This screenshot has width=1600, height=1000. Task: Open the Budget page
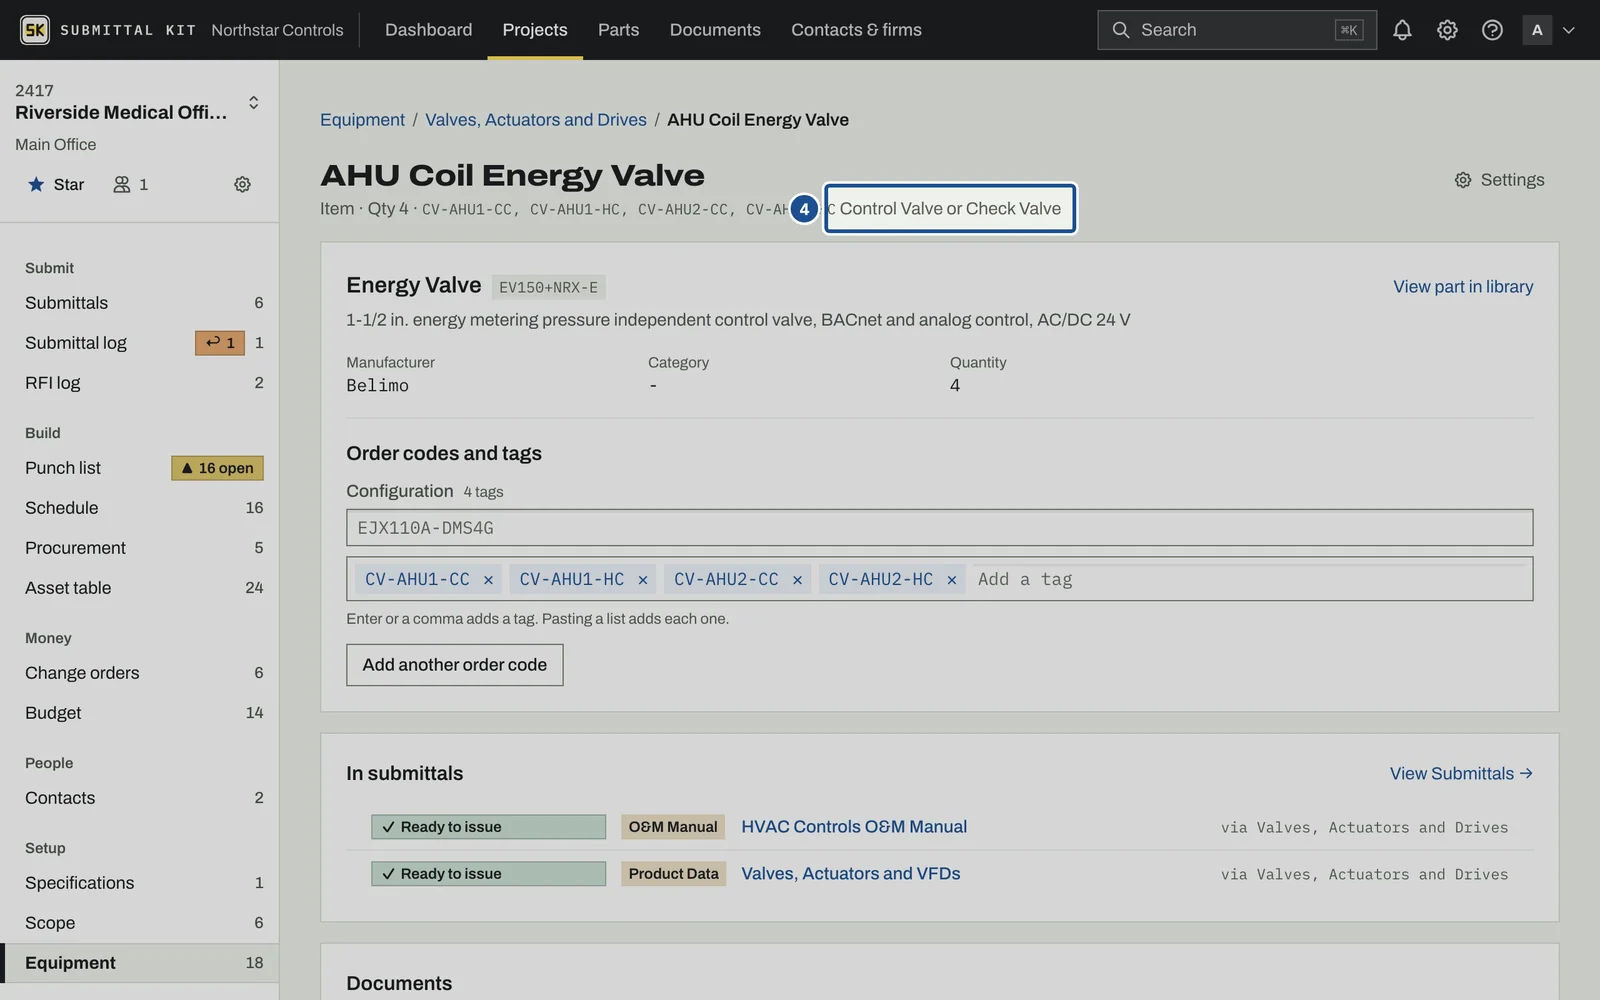click(140, 713)
